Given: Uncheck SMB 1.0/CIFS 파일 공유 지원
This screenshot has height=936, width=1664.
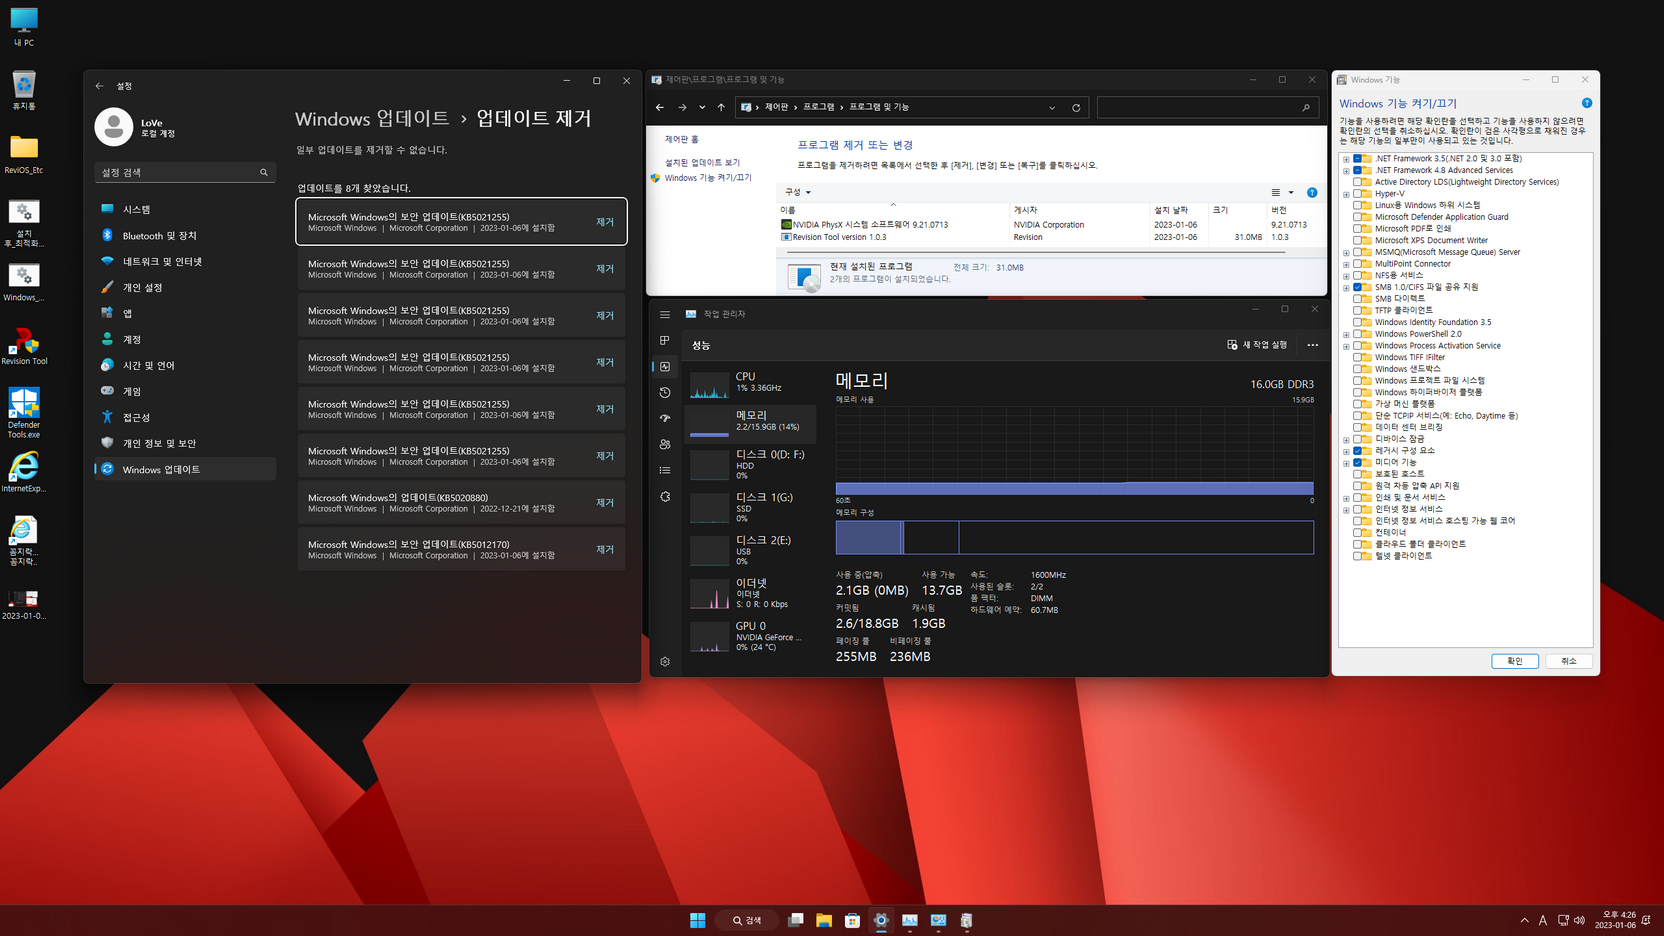Looking at the screenshot, I should click(1358, 287).
